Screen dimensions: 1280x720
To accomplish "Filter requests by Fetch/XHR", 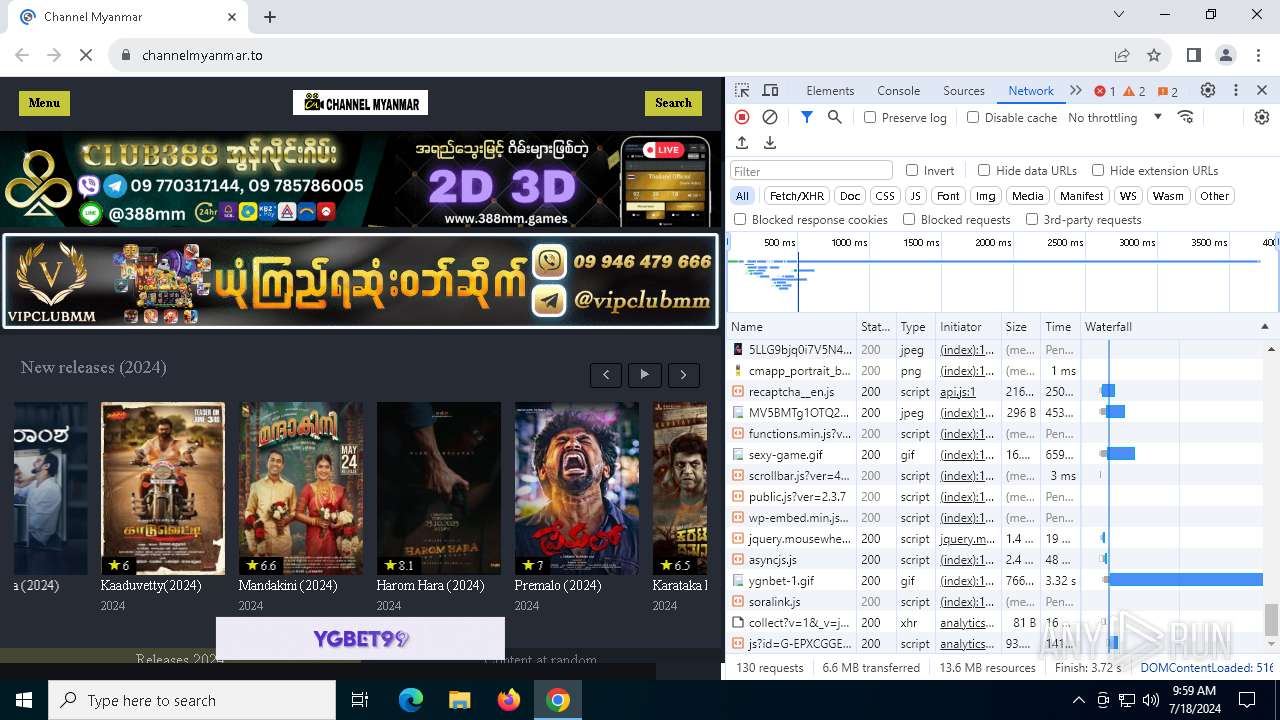I will click(x=797, y=196).
